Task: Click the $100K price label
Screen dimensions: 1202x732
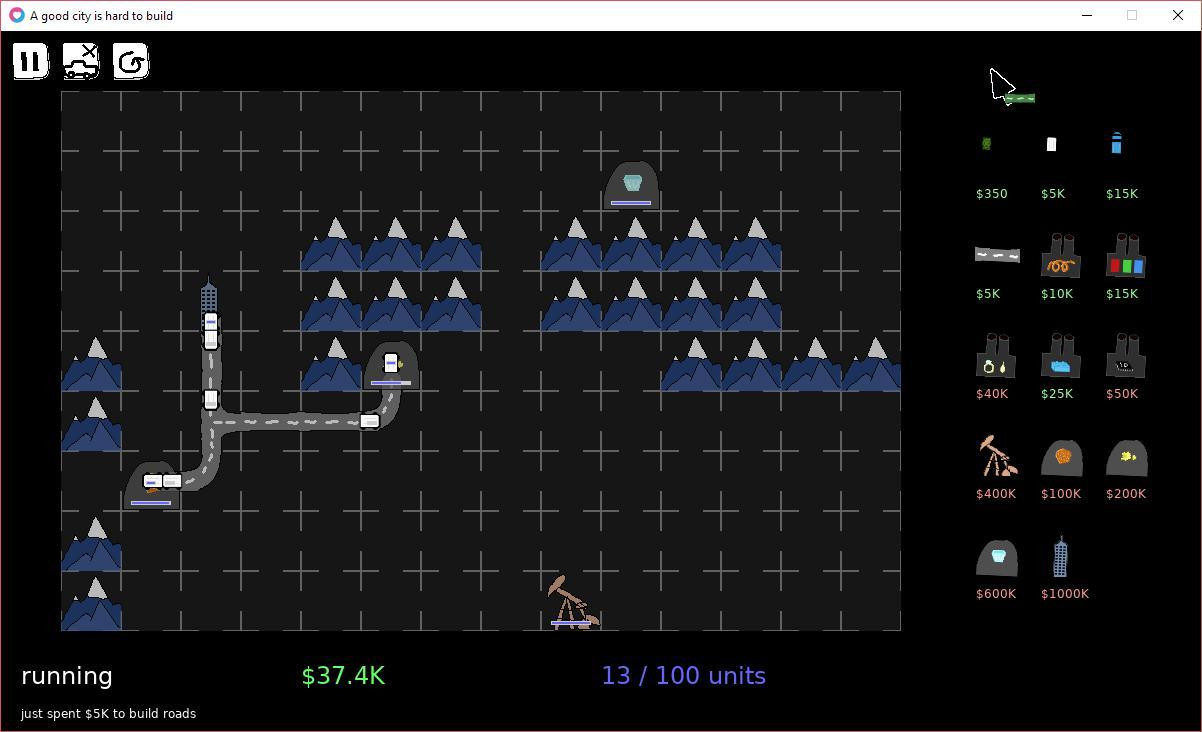Action: [x=1061, y=494]
